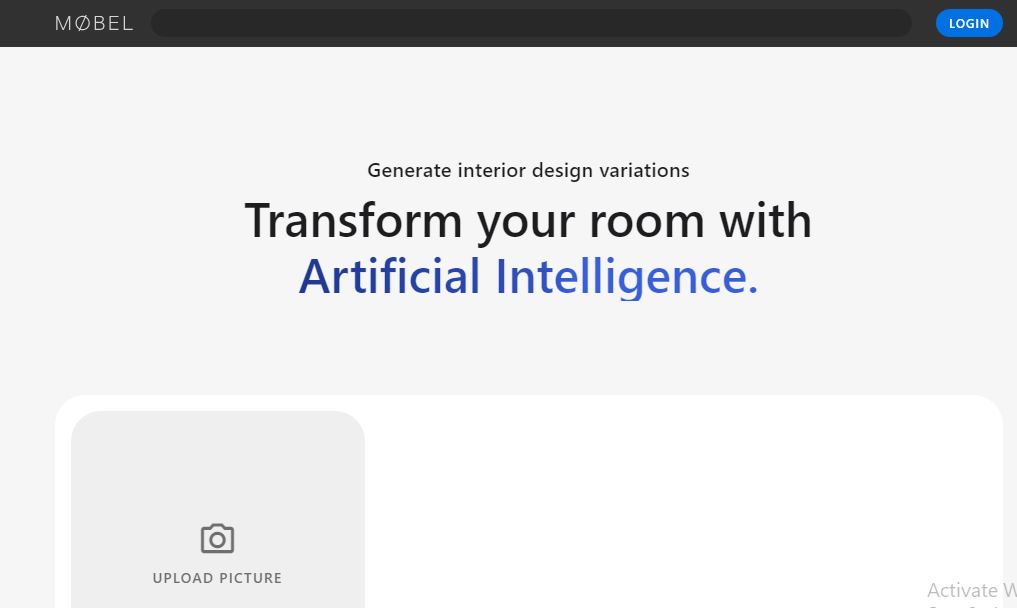Viewport: 1017px width, 608px height.
Task: Focus the dark bar in the header
Action: [x=530, y=23]
